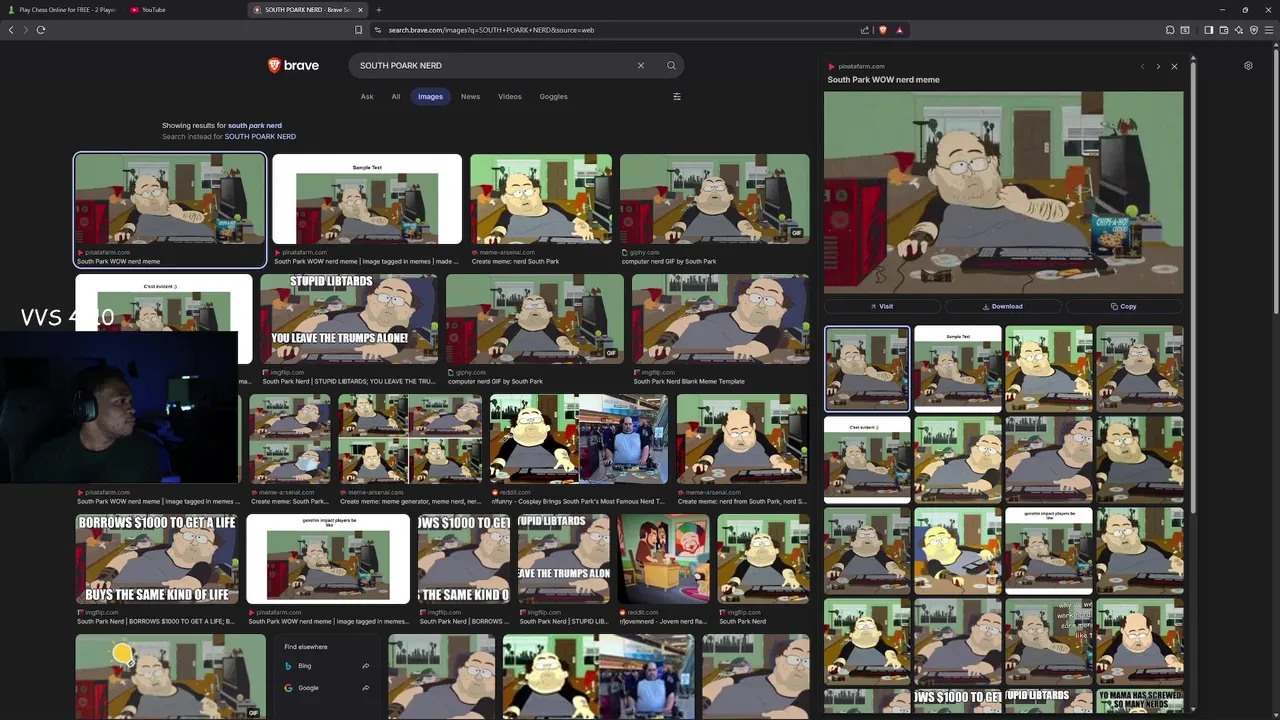Reload the current page

(x=41, y=30)
